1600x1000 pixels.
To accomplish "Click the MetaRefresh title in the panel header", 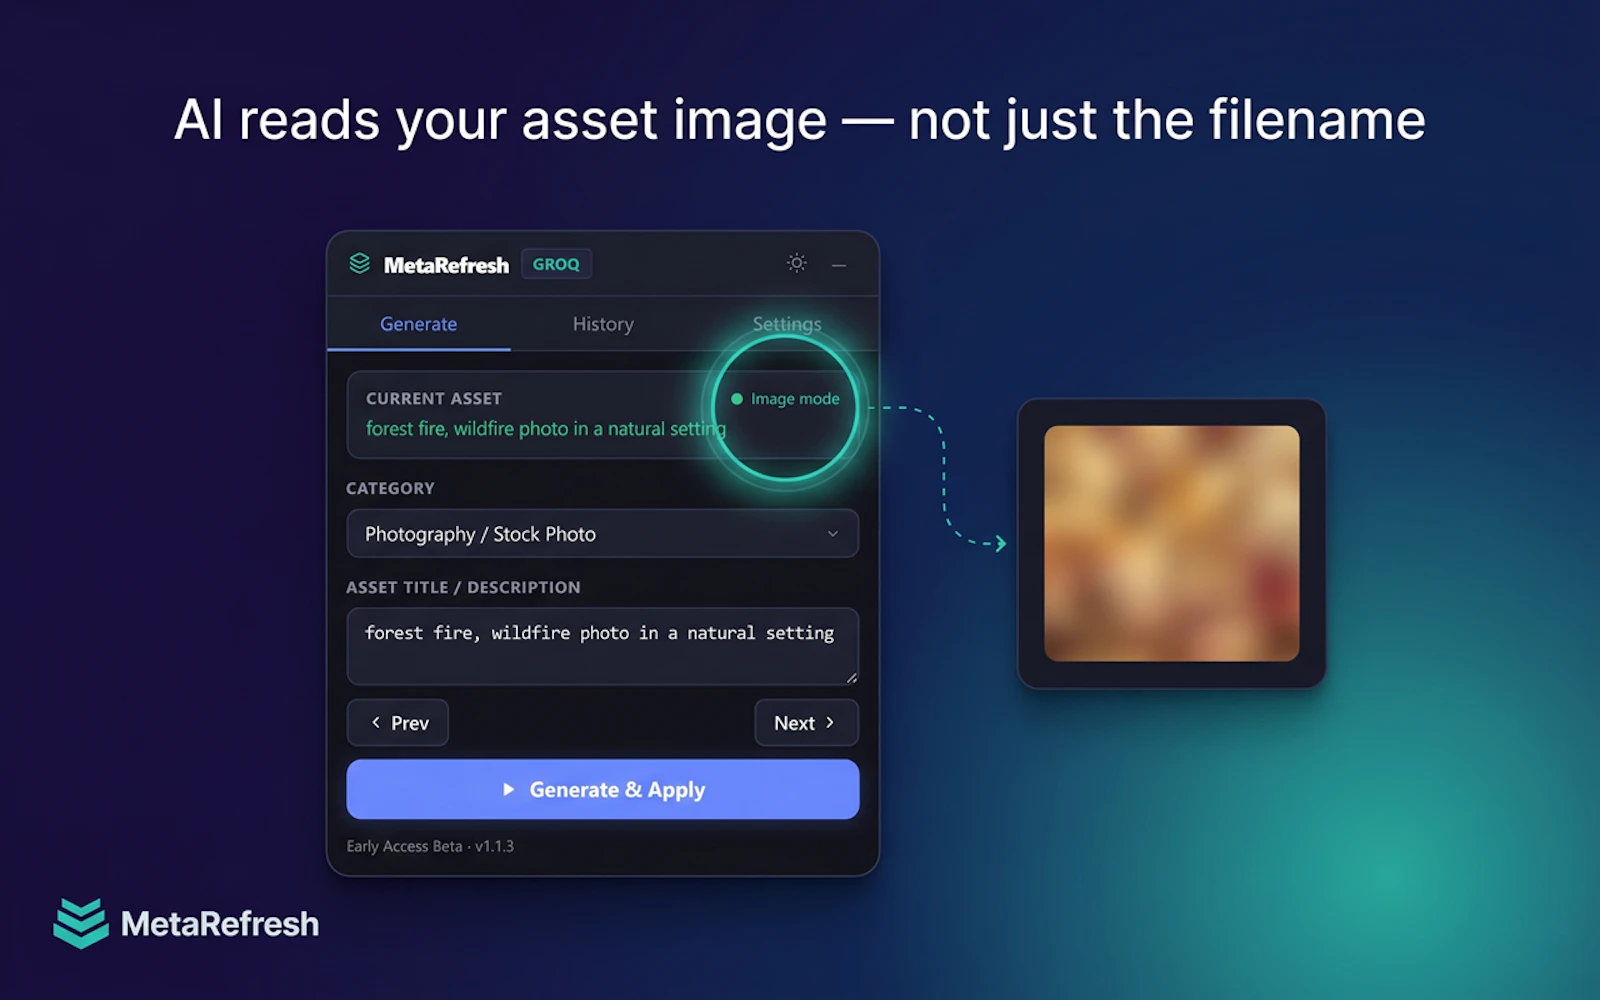I will click(x=446, y=265).
